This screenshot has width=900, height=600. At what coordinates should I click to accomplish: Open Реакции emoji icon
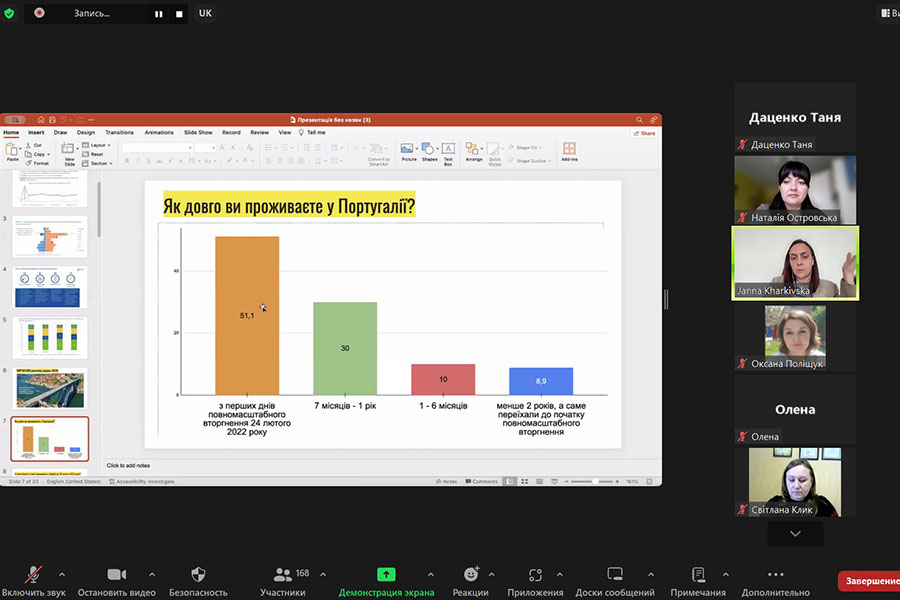470,575
